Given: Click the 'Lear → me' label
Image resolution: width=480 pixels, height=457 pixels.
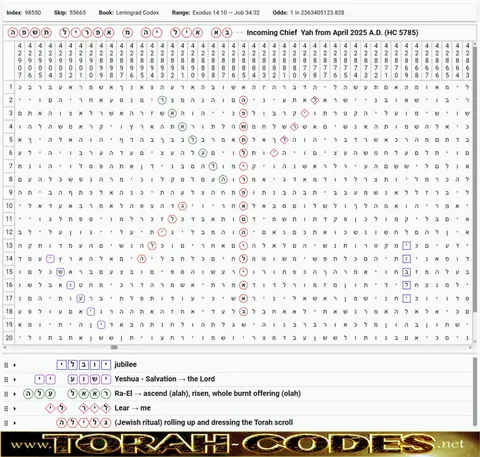Looking at the screenshot, I should (x=132, y=408).
